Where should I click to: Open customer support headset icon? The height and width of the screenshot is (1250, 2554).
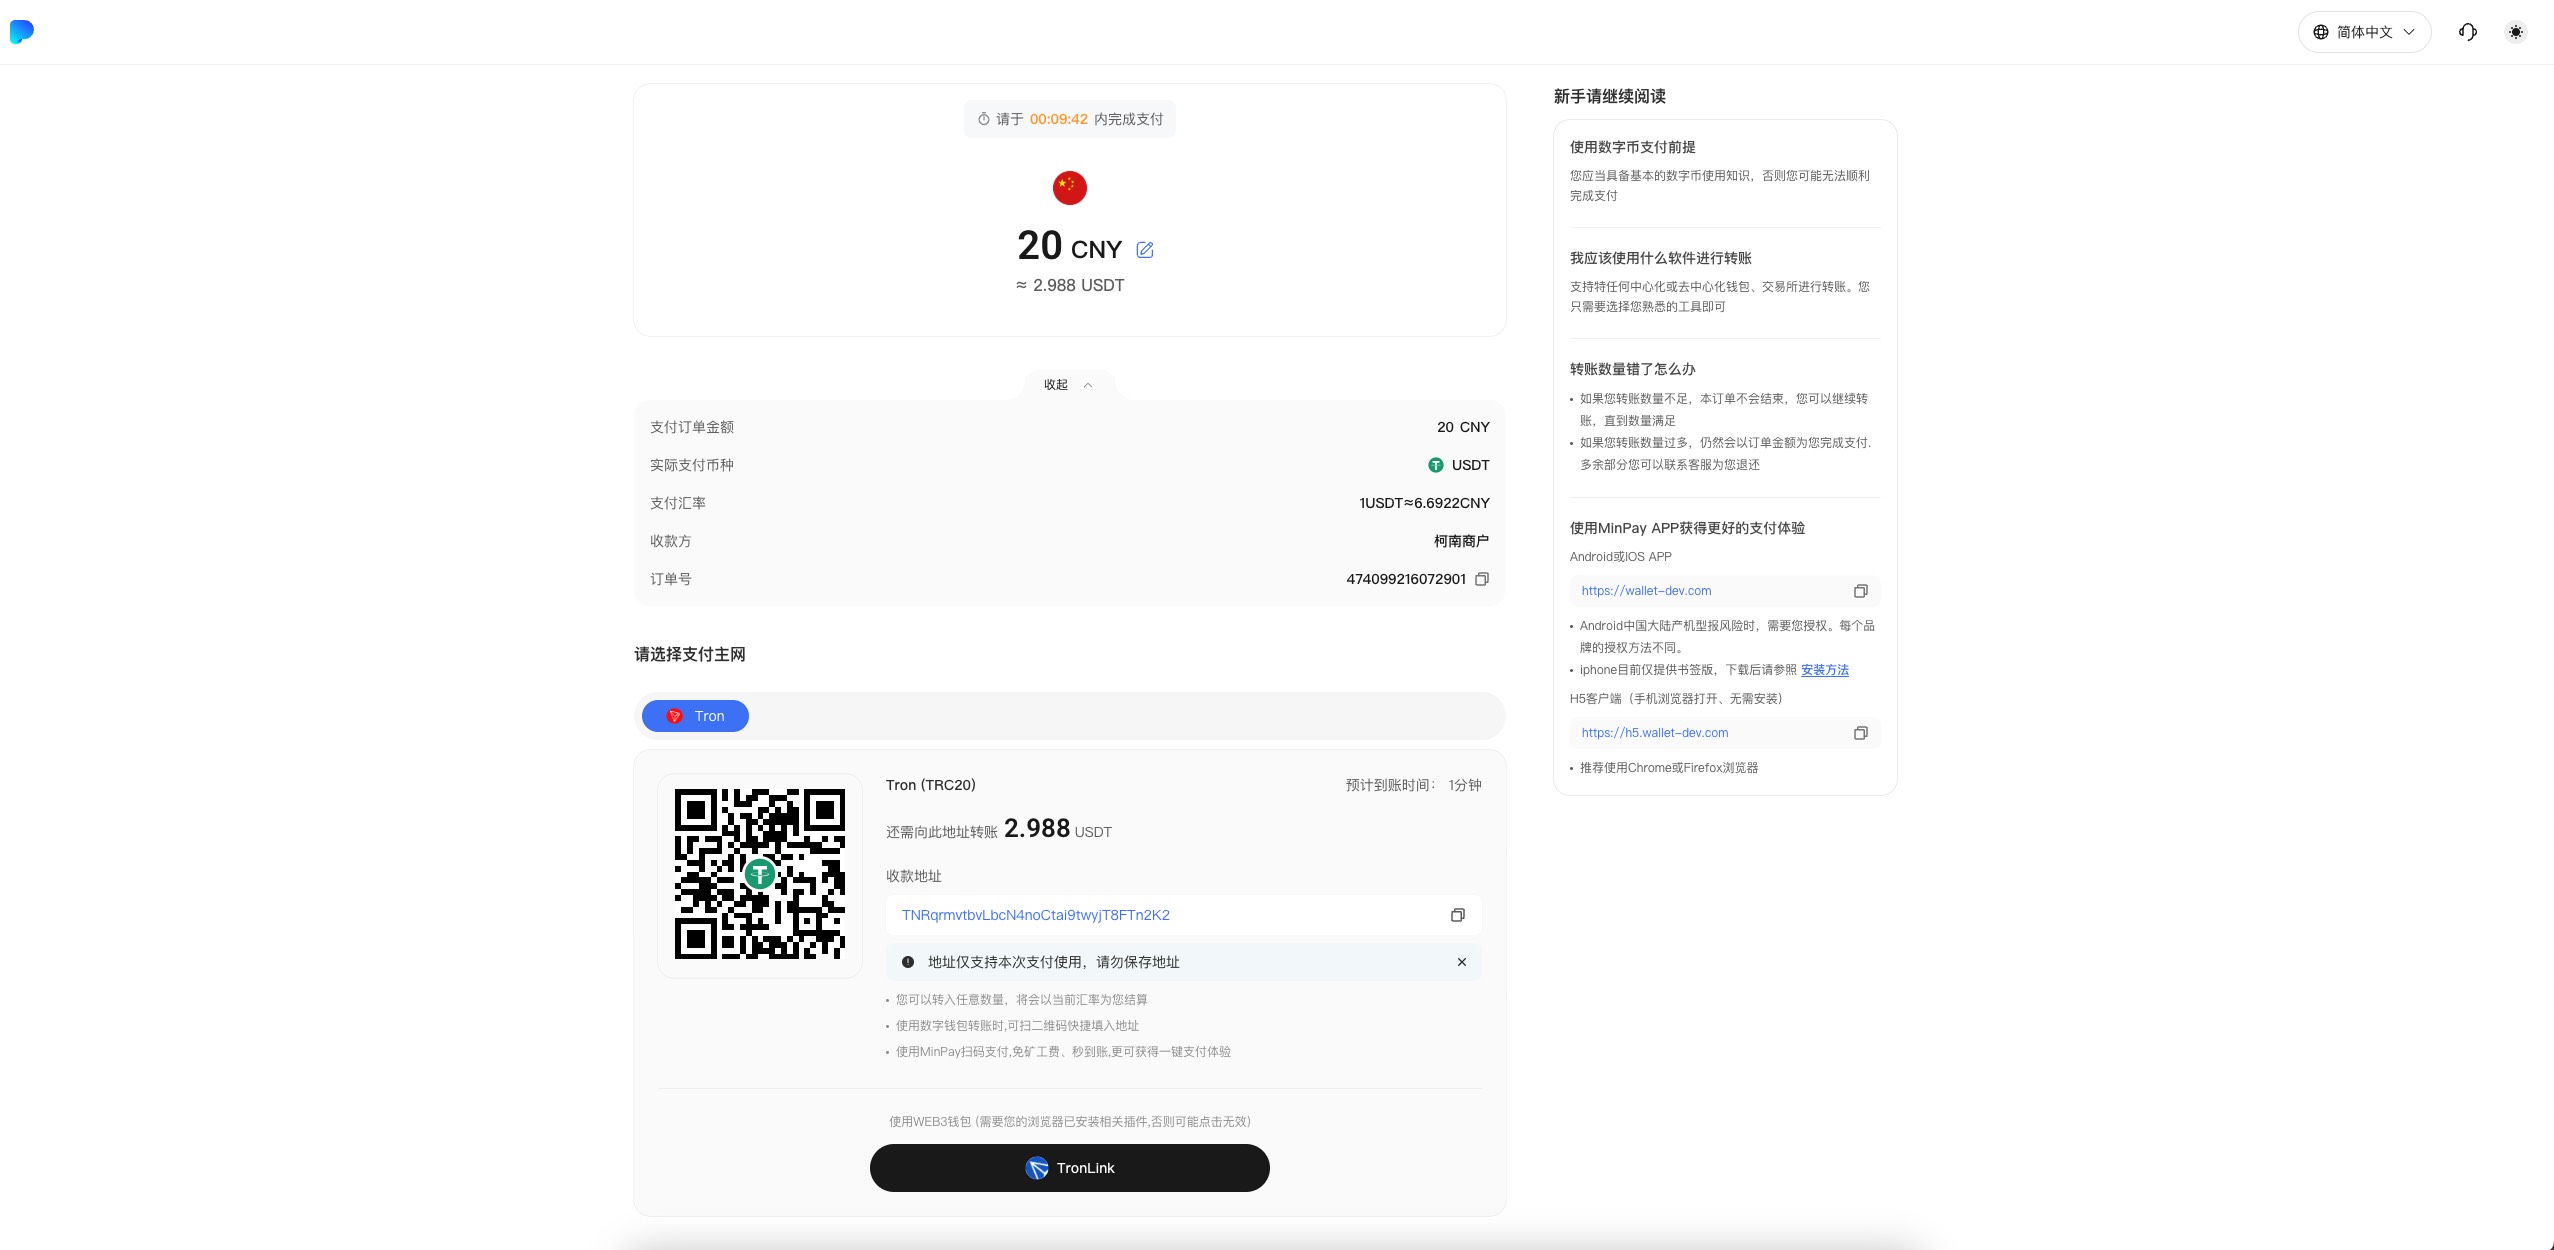(x=2467, y=32)
